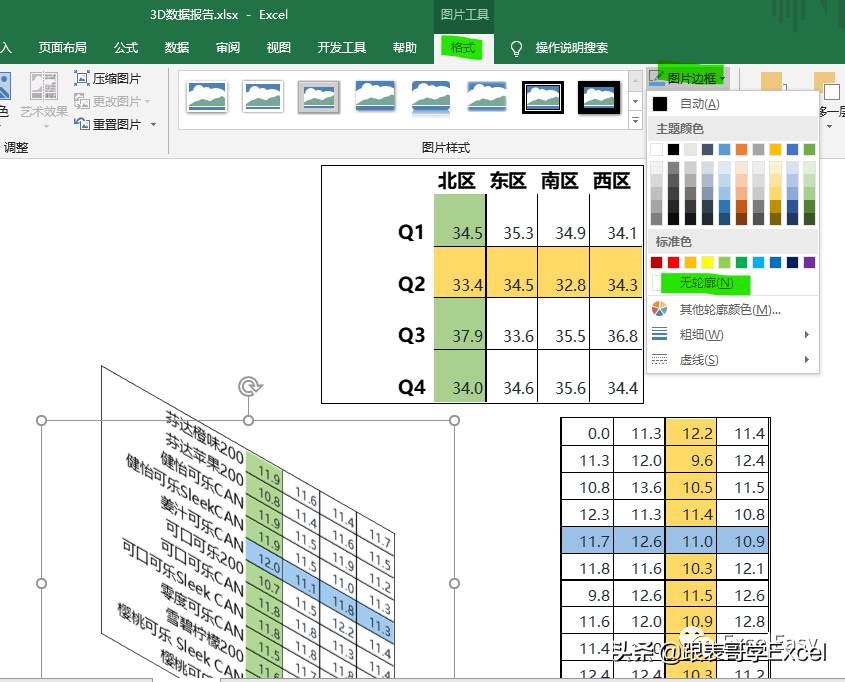Open the 虚线(S) dashes menu item
Screen dimensions: 845x682
coord(732,359)
